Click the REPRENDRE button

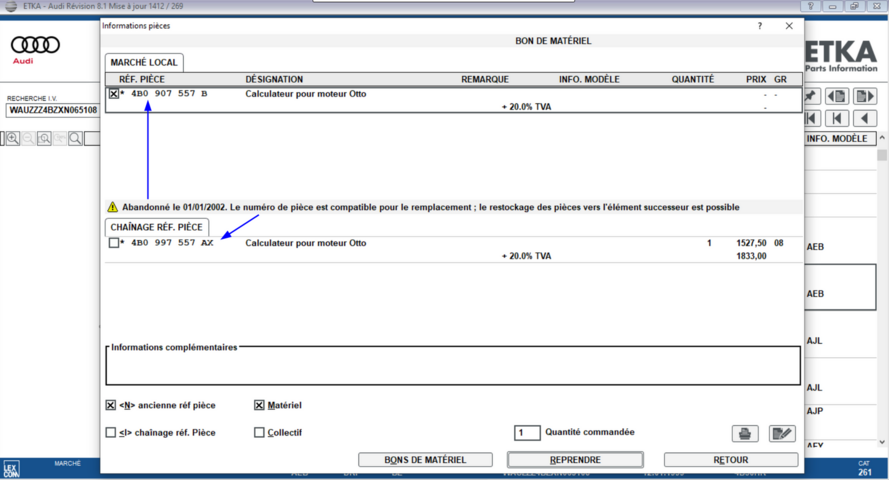(x=575, y=460)
